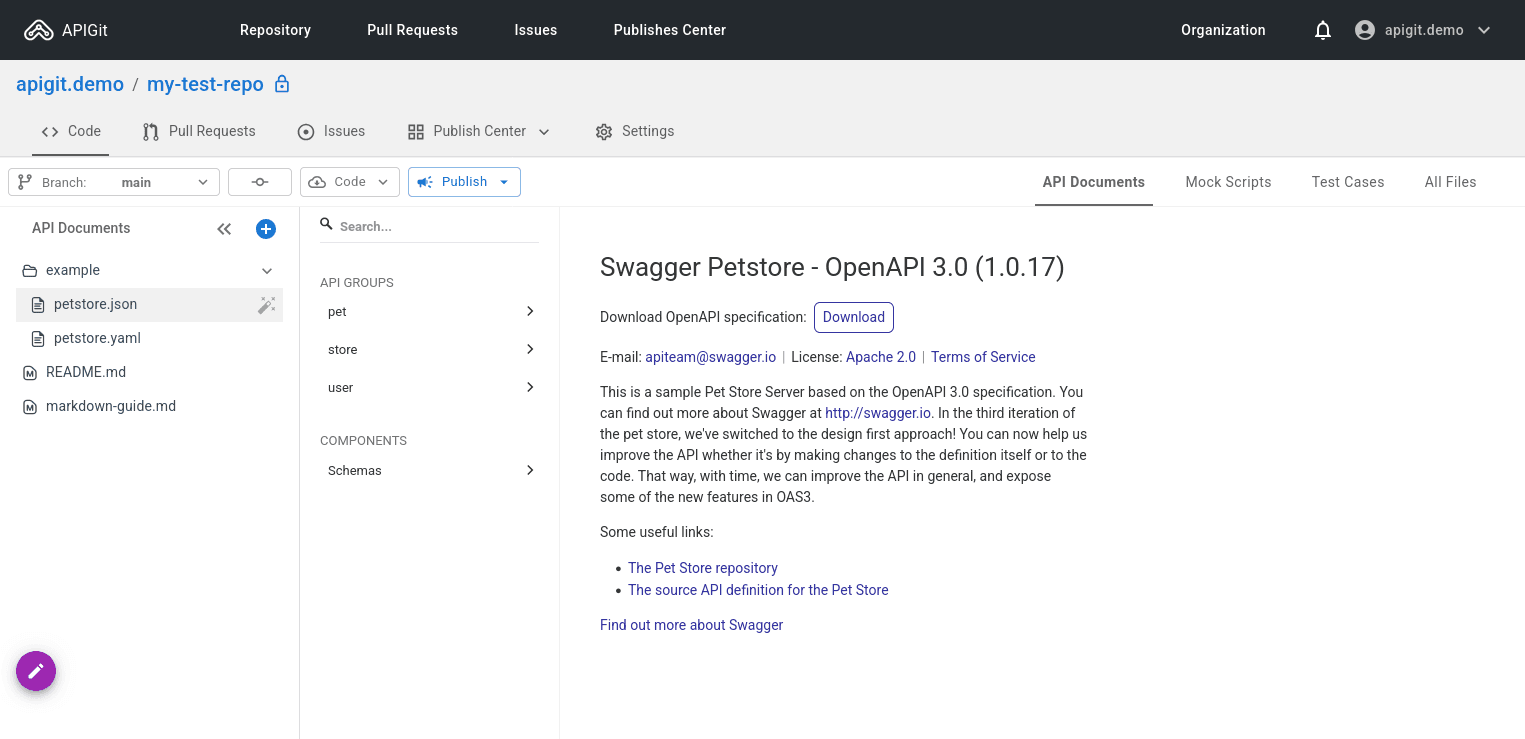Open the apigit.demo account menu chevron
The width and height of the screenshot is (1525, 739).
1484,30
